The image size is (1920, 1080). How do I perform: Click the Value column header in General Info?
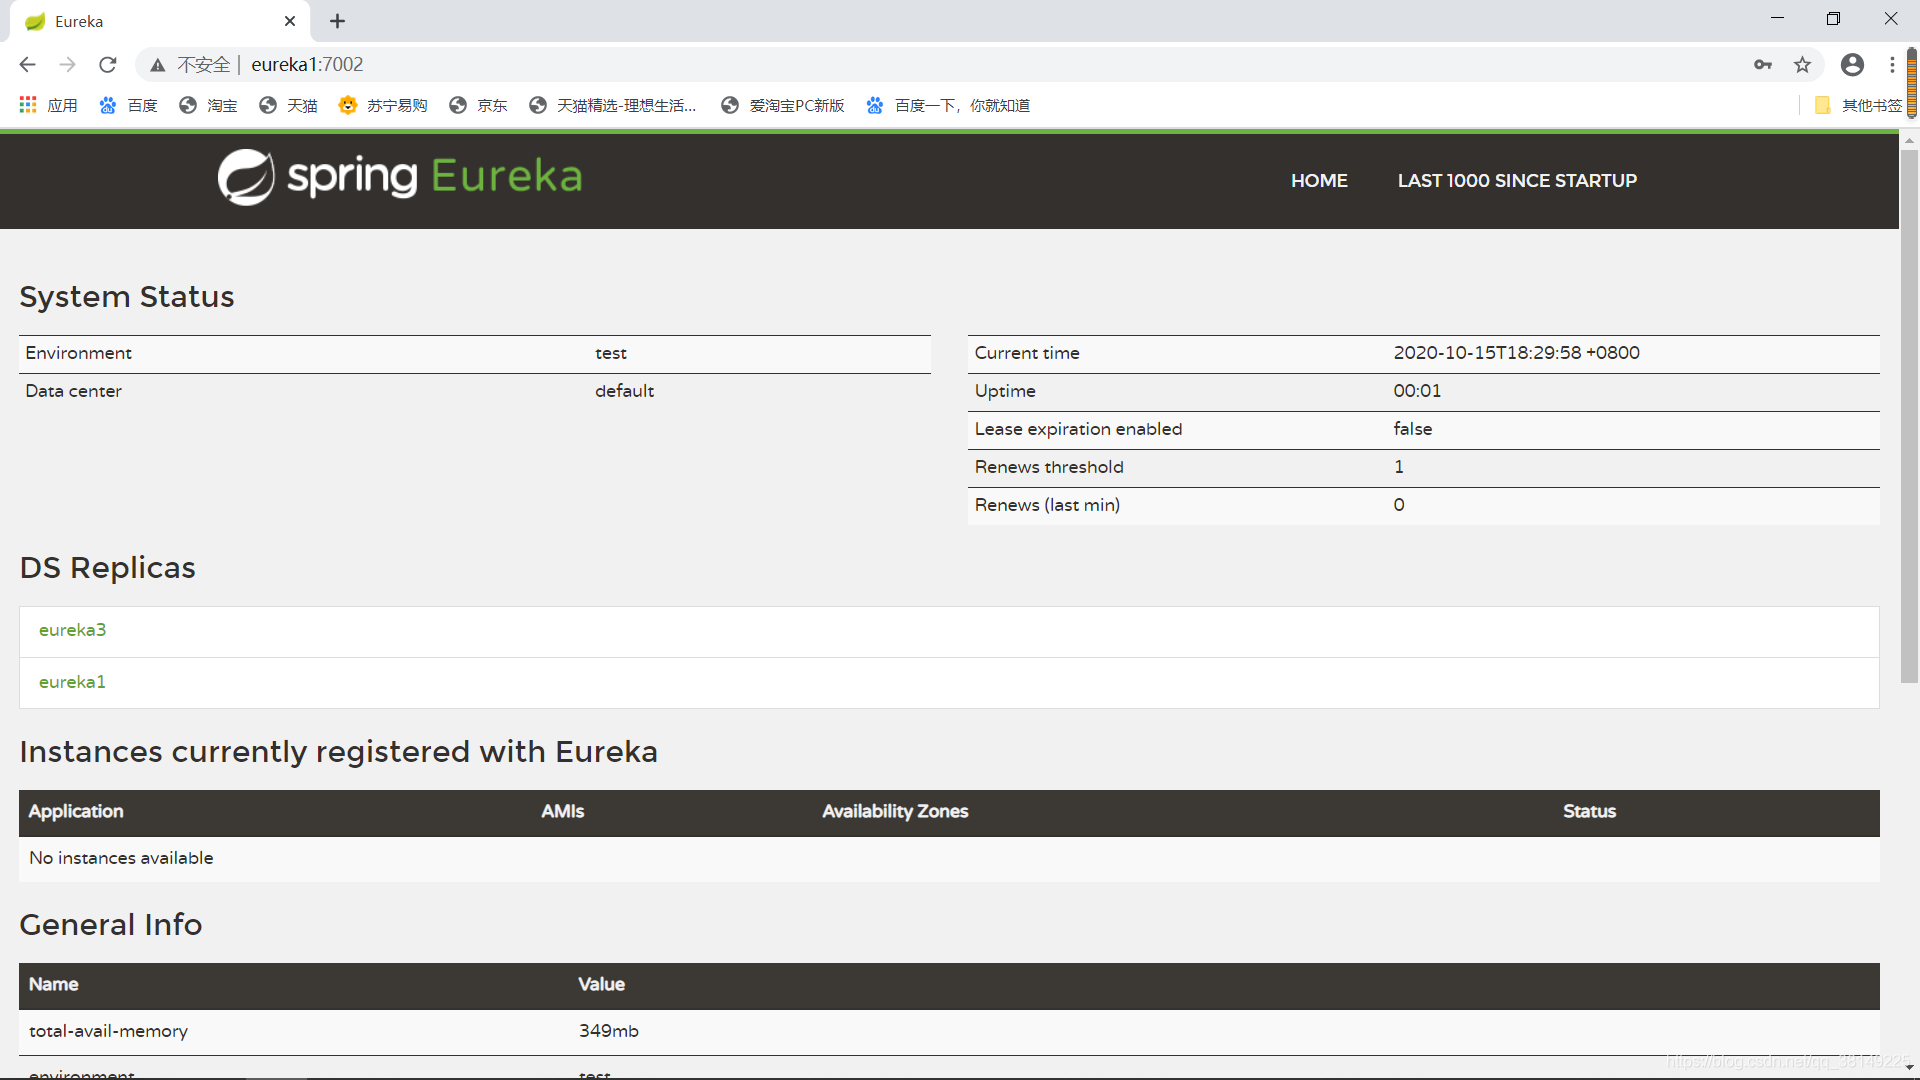pyautogui.click(x=601, y=985)
